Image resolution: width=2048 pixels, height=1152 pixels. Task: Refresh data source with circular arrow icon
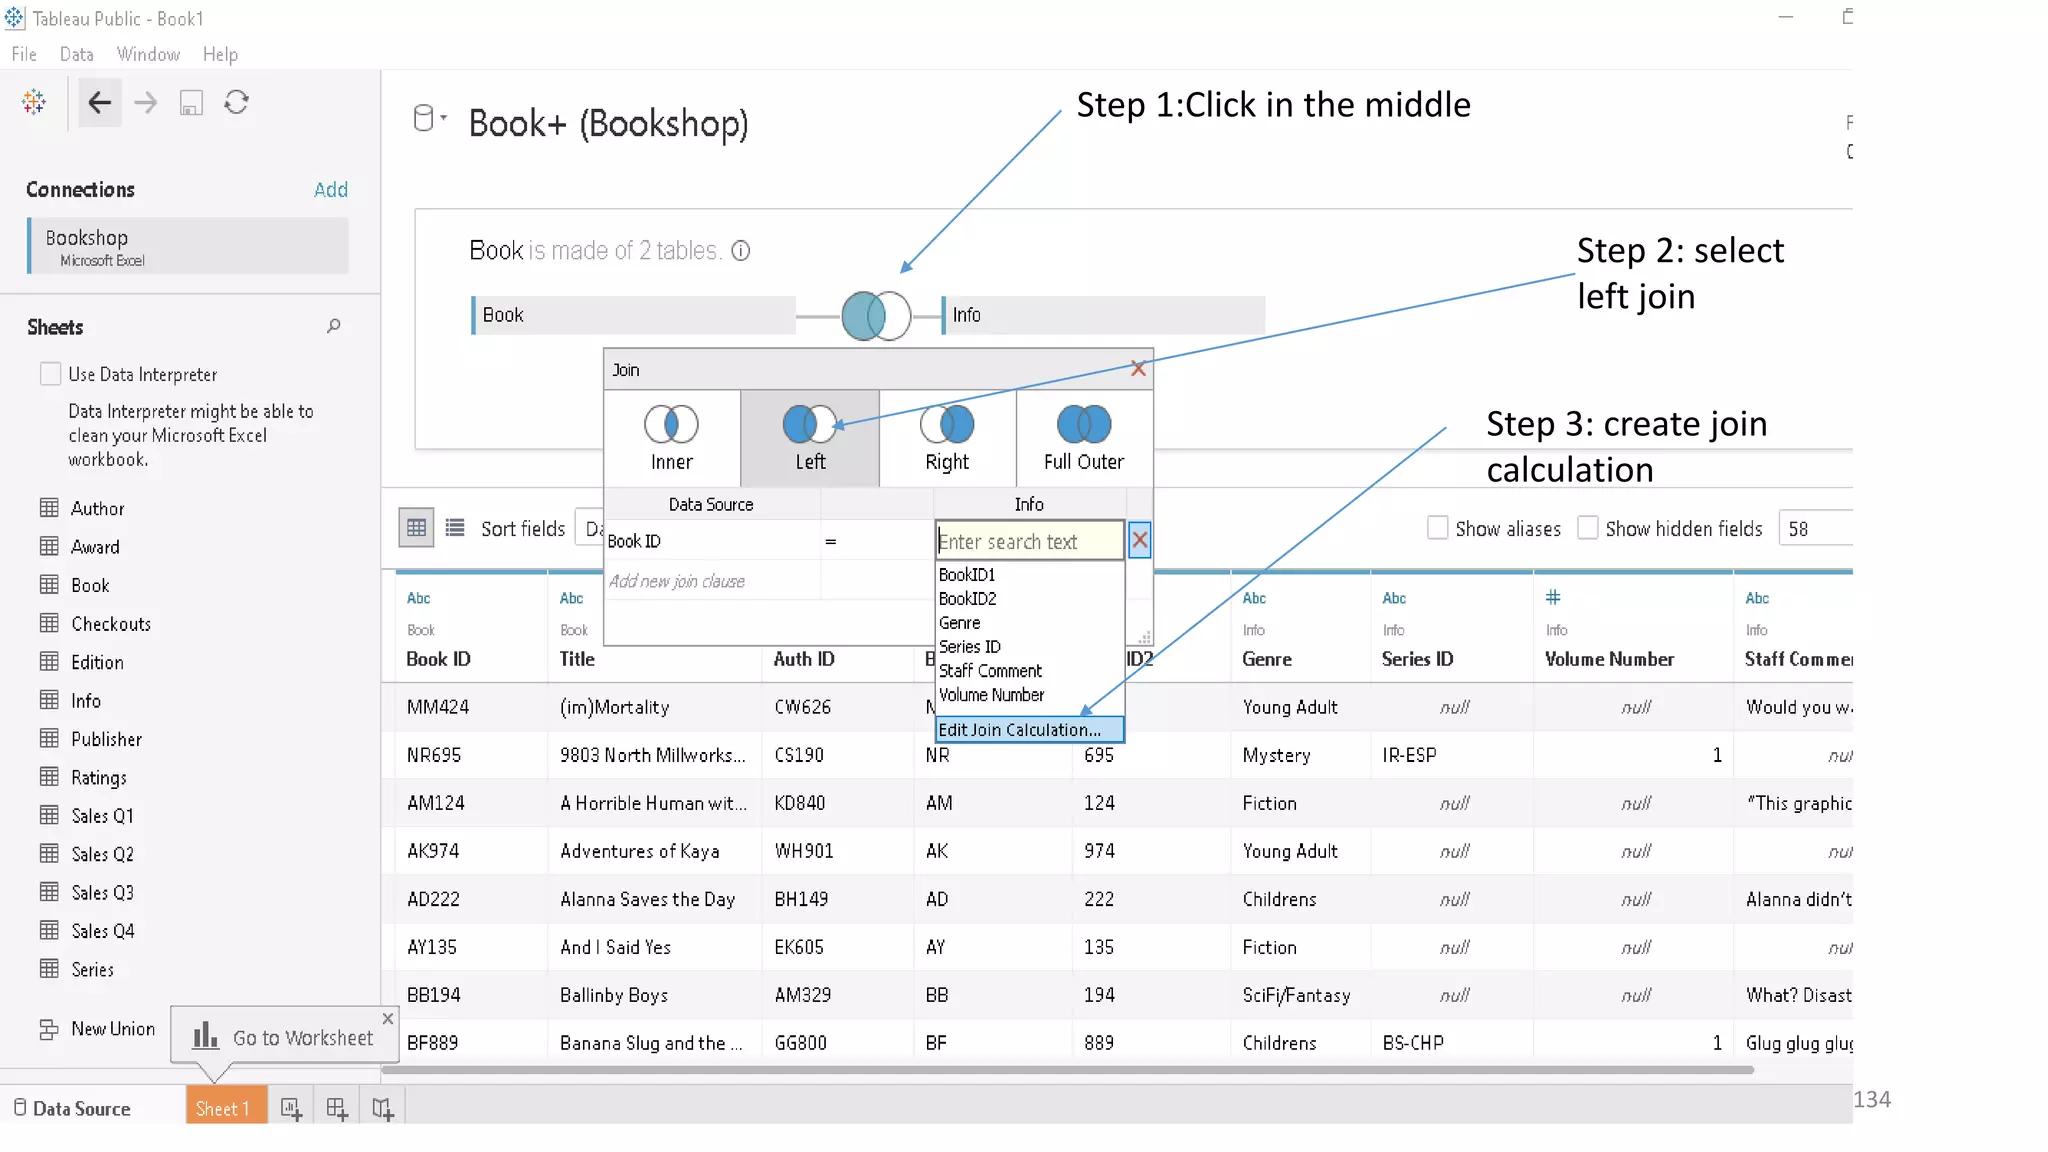[236, 102]
